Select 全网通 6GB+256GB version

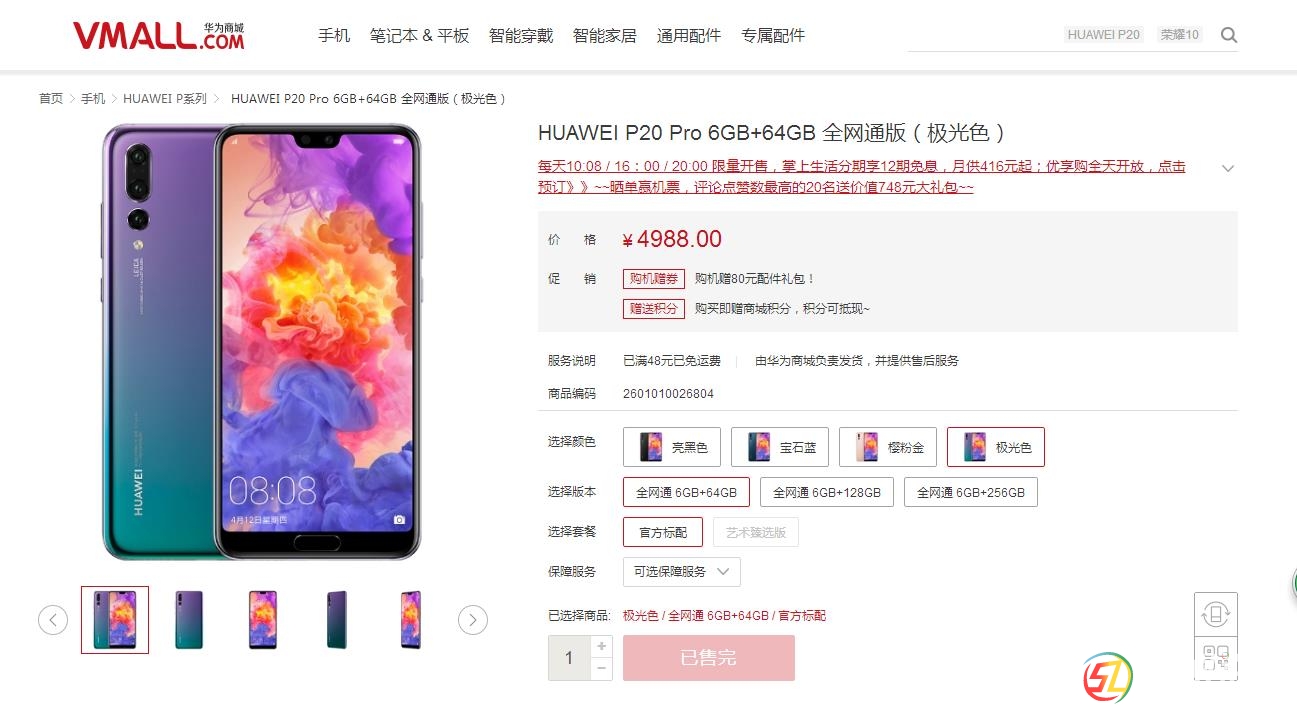point(971,492)
